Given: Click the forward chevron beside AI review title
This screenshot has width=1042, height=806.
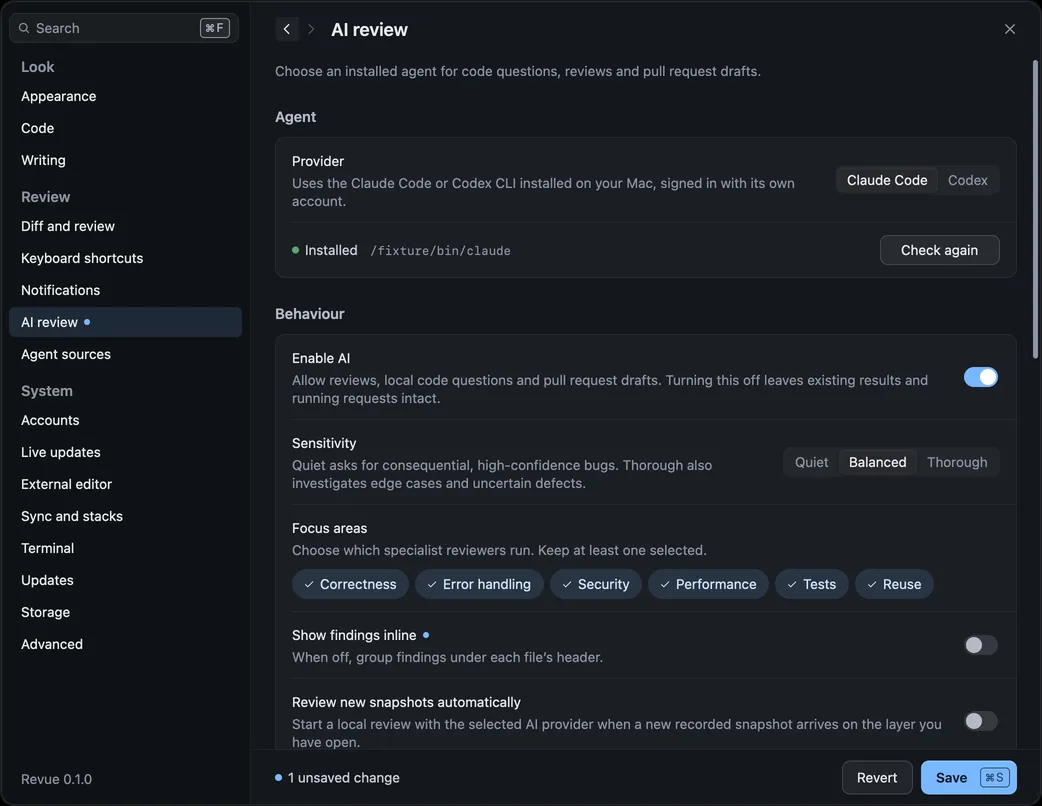Looking at the screenshot, I should click(x=311, y=29).
